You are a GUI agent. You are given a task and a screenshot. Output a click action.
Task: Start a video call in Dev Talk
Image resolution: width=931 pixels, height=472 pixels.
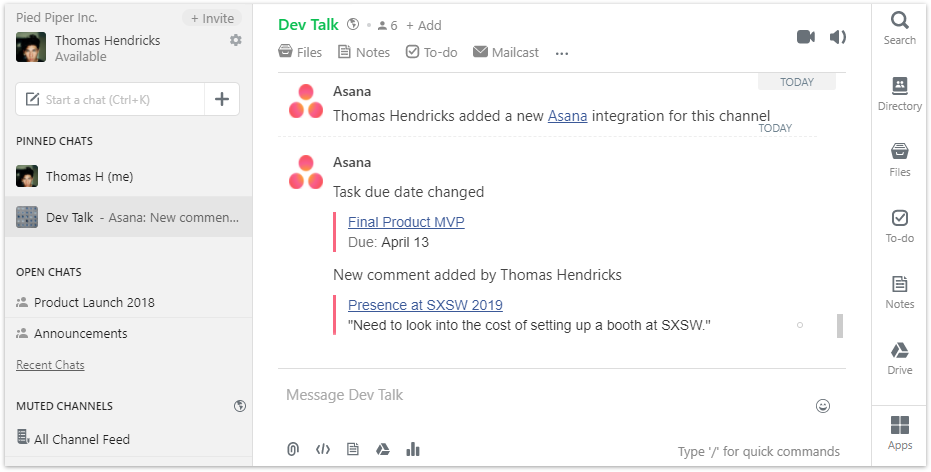806,37
